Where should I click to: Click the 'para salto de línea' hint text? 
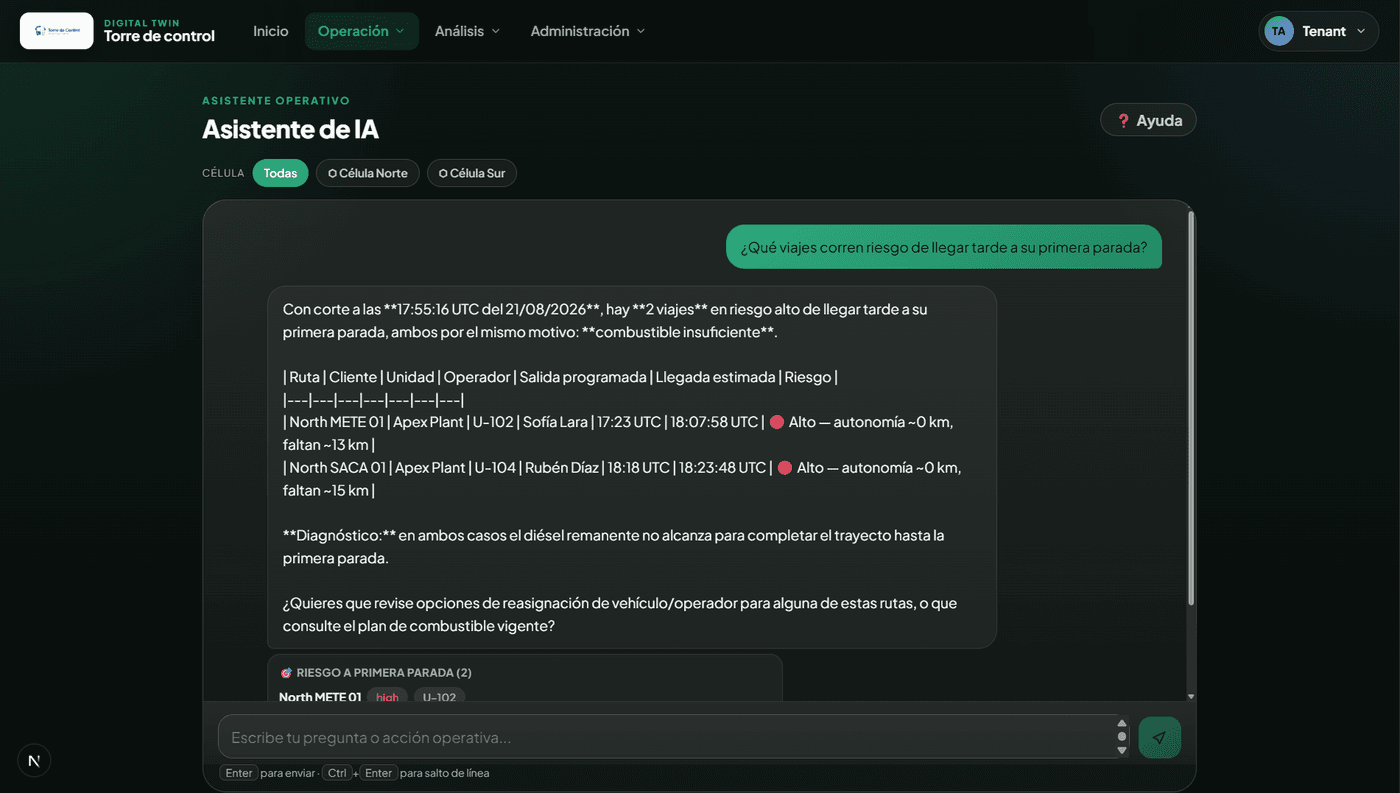pos(445,773)
